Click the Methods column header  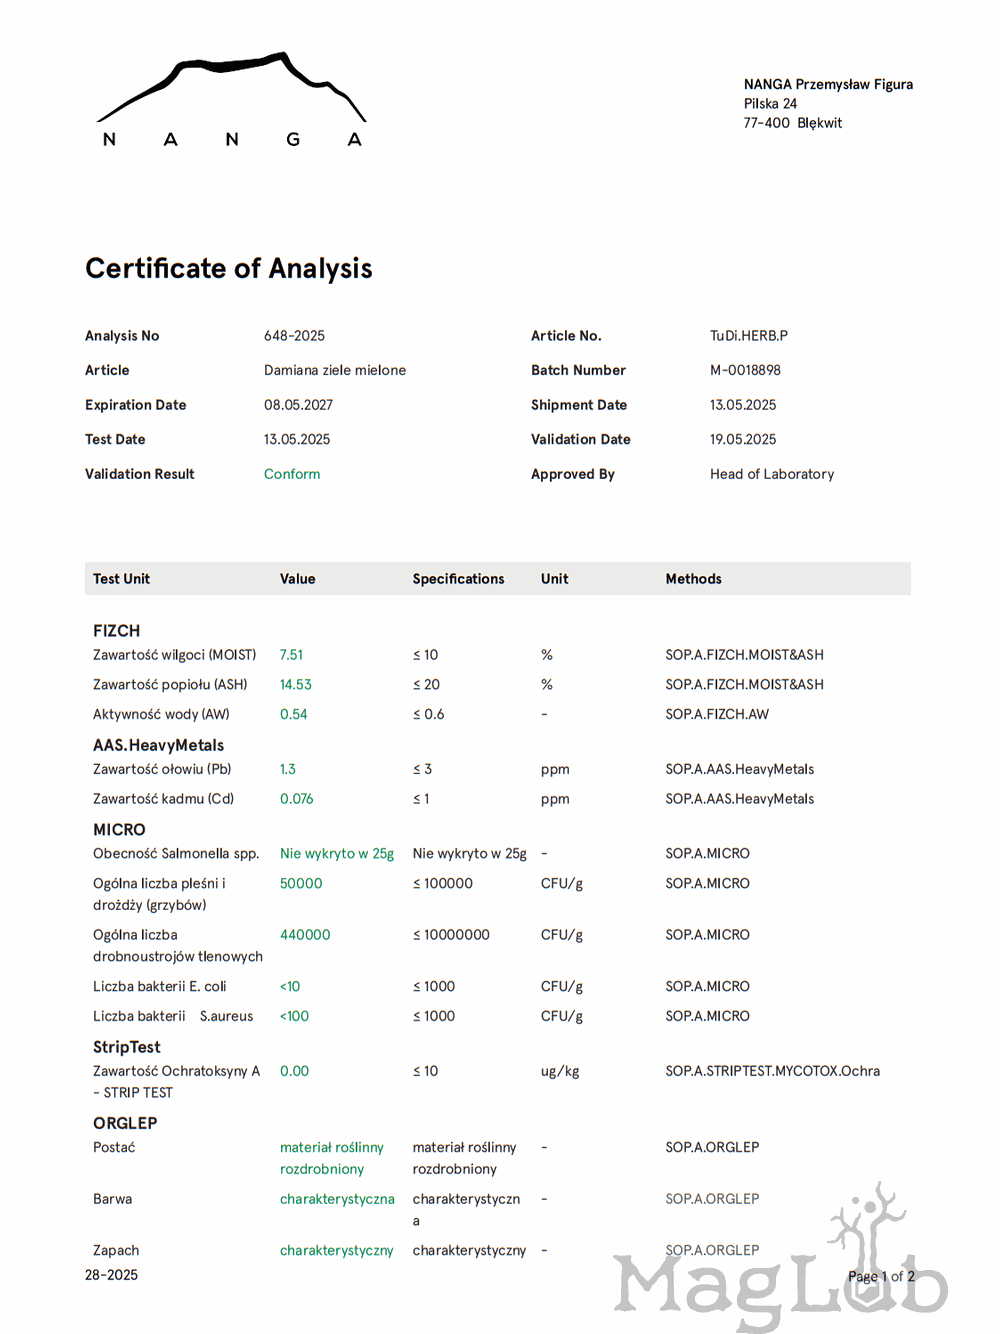pyautogui.click(x=693, y=579)
